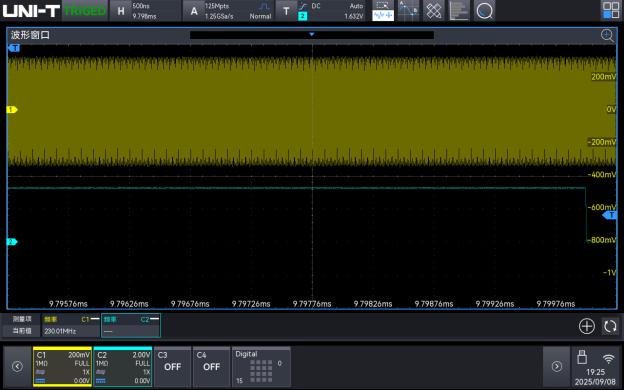The image size is (625, 390).
Task: Click the 9.79976ms time axis label
Action: [556, 304]
